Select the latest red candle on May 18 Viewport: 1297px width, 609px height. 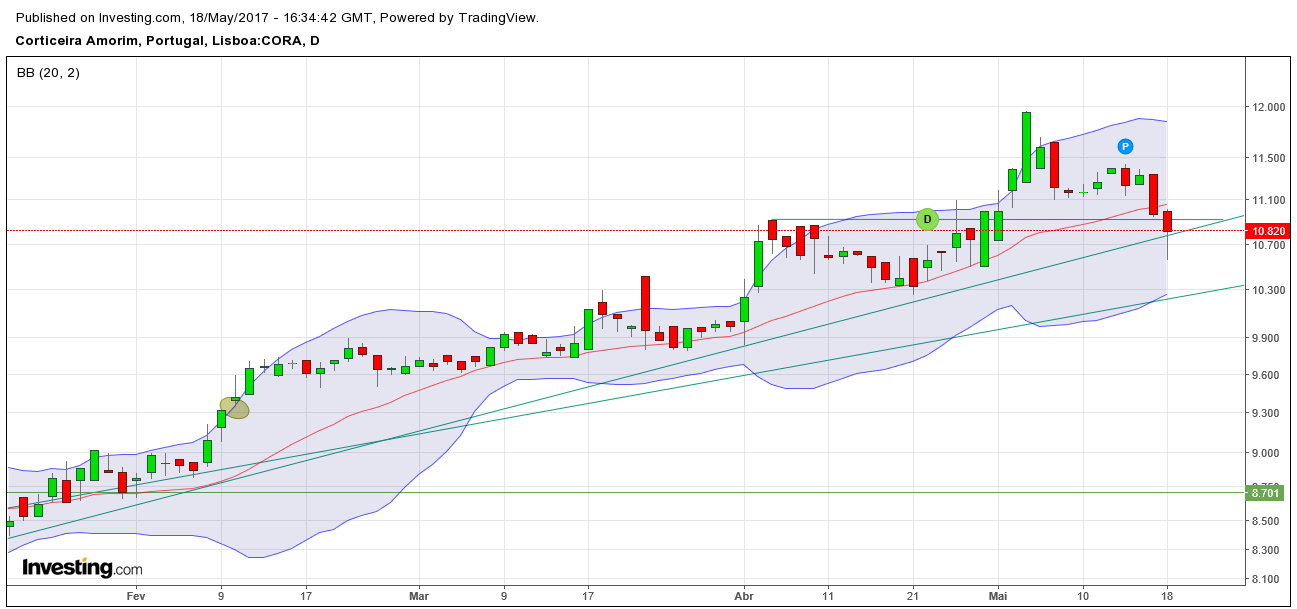click(x=1167, y=221)
